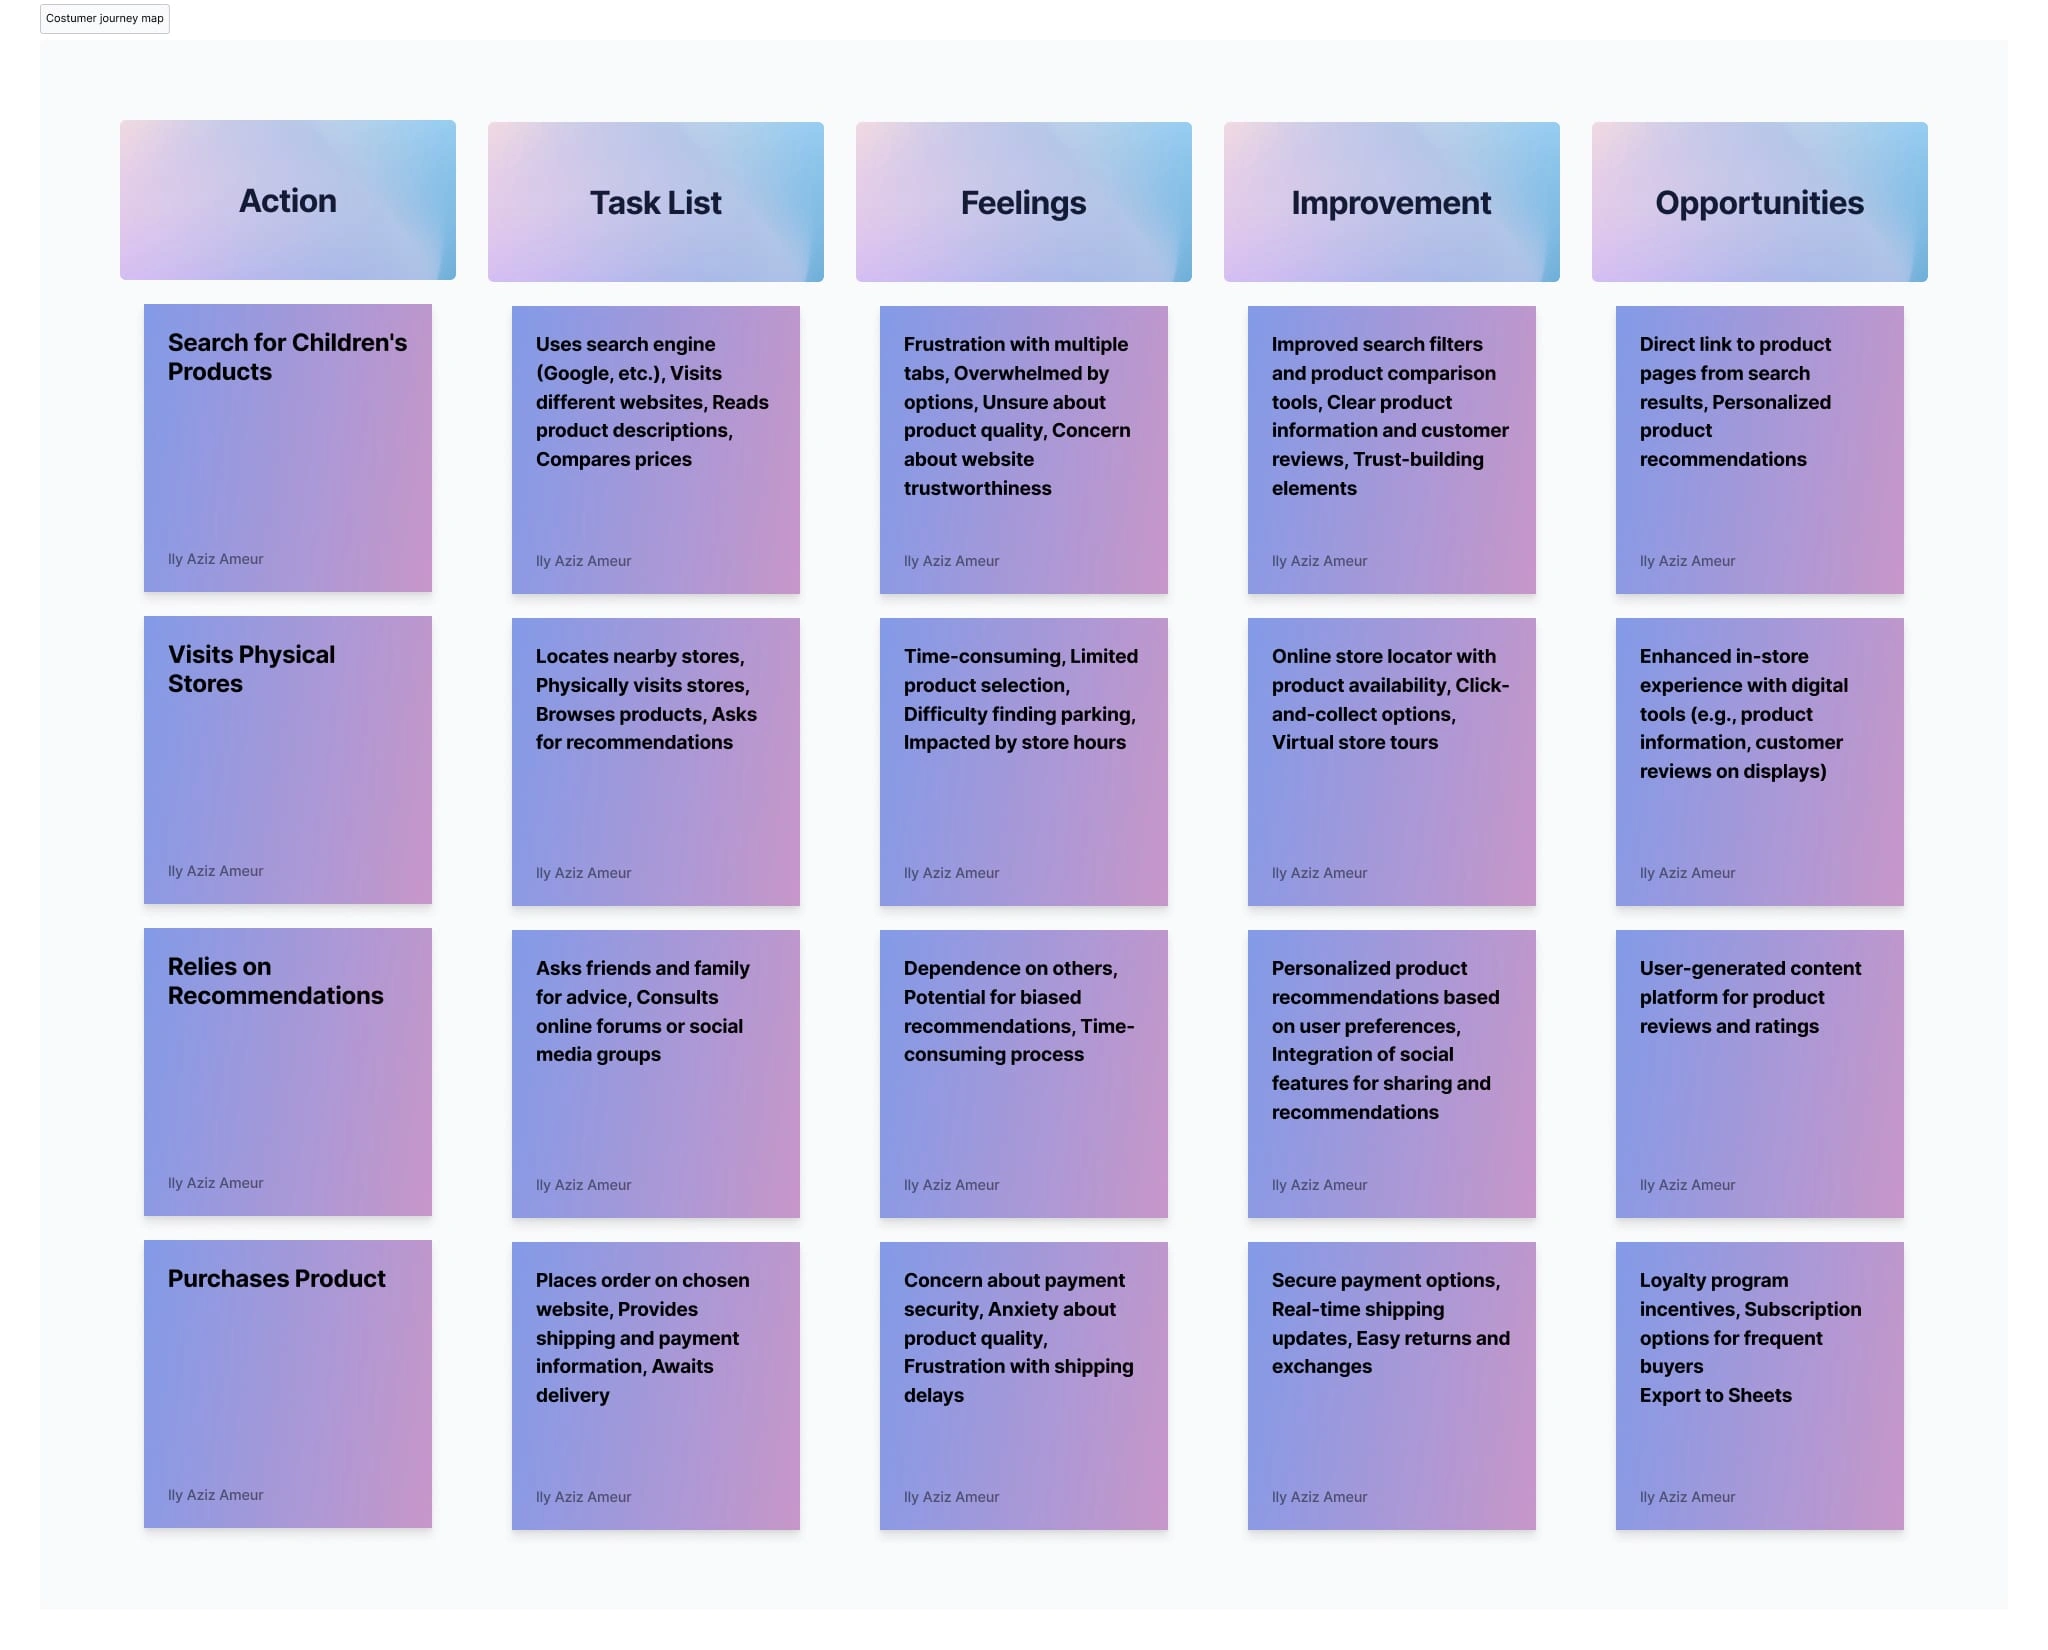Expand the Customer journey map title bar
This screenshot has height=1650, width=2048.
tap(103, 19)
